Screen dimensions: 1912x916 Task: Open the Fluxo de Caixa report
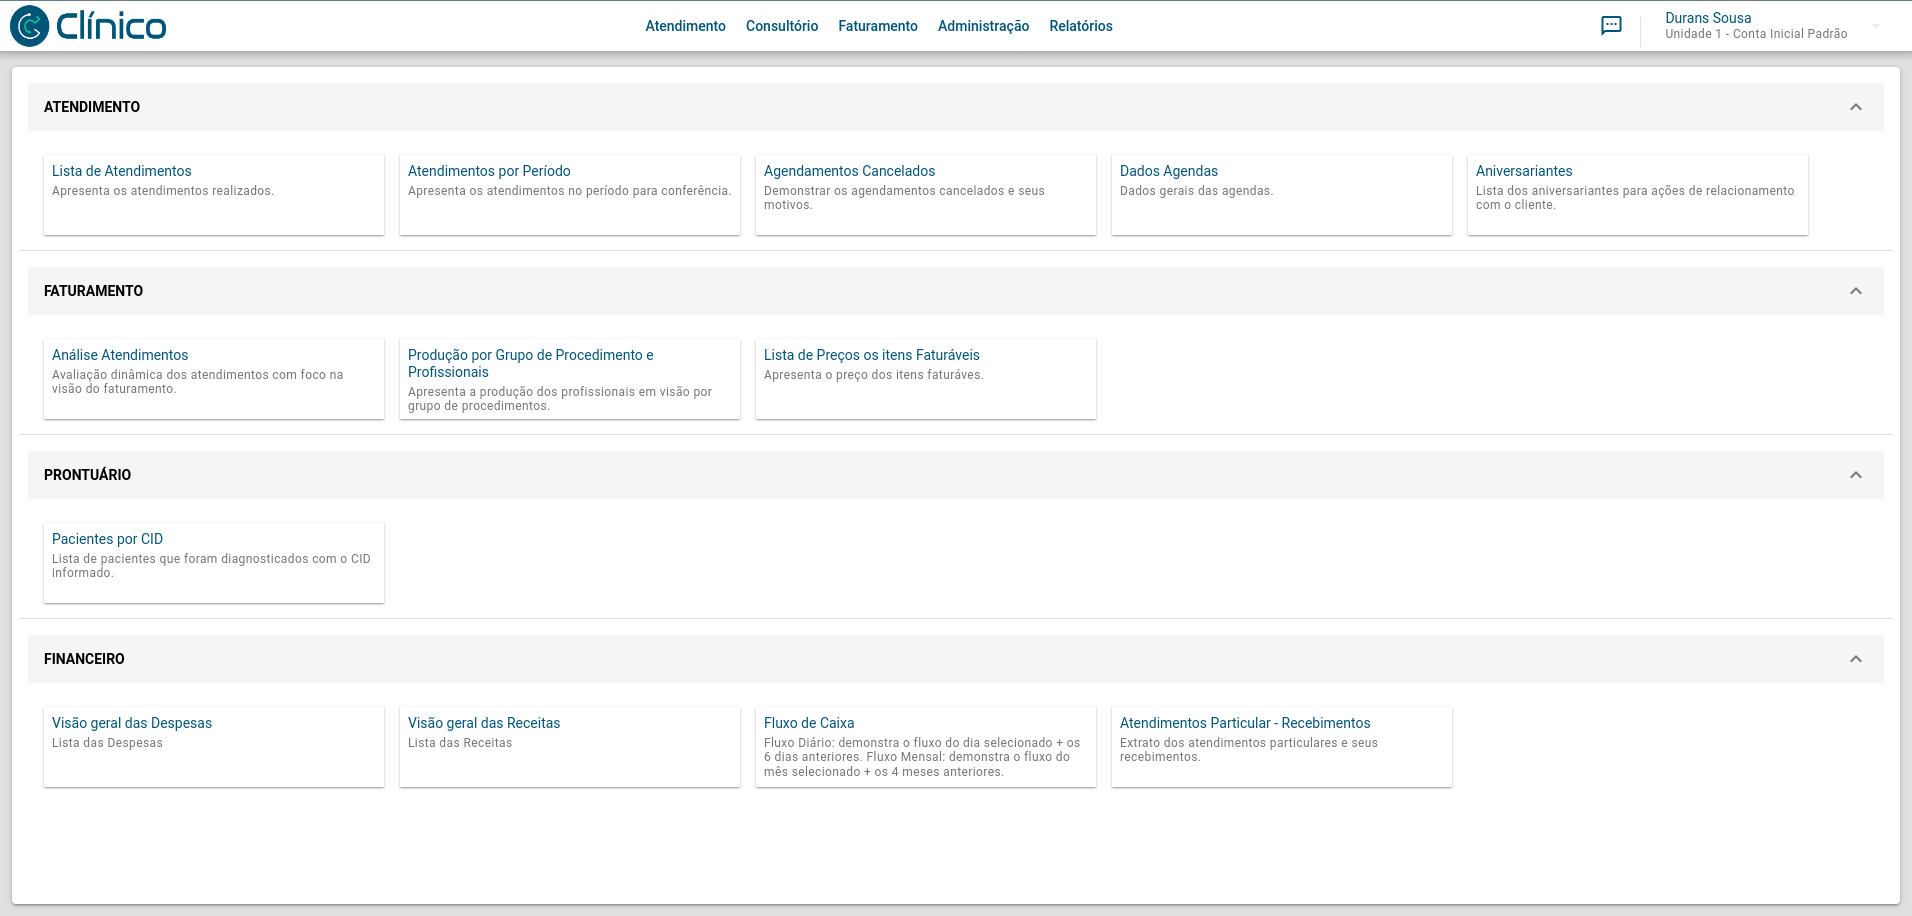[808, 723]
